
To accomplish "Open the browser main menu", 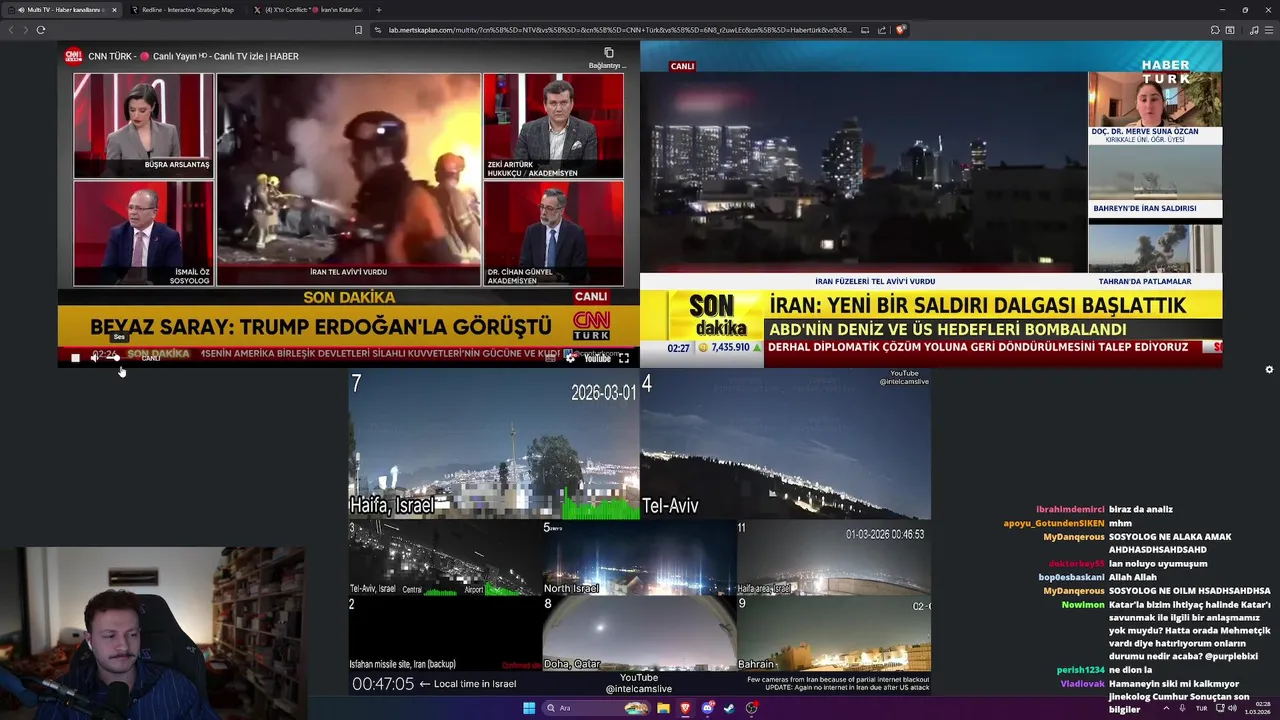I will [x=1269, y=30].
